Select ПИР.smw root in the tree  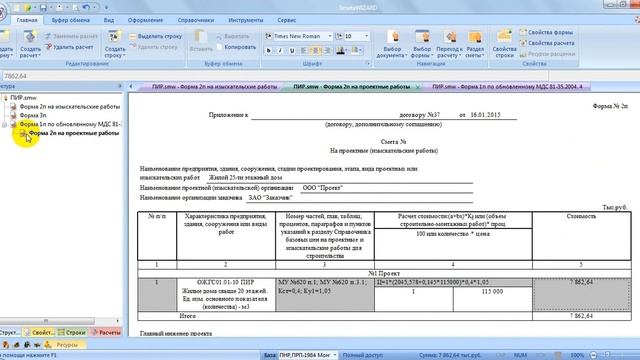[23, 98]
